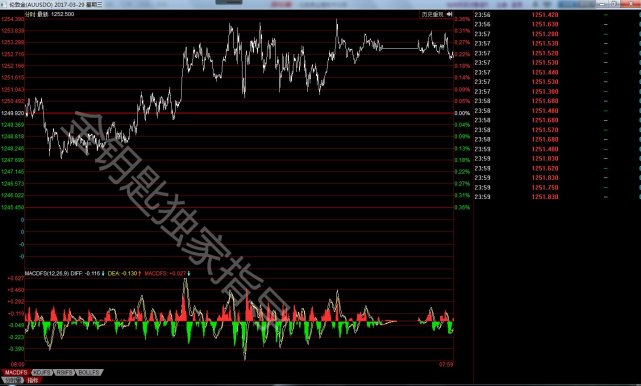The width and height of the screenshot is (641, 386).
Task: Click the 1249.920 baseline price label
Action: click(13, 113)
